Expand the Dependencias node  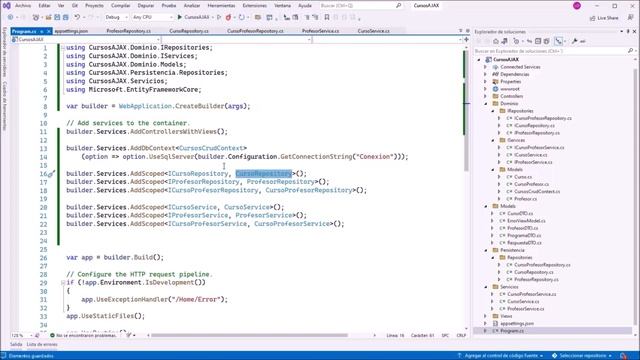click(x=485, y=74)
